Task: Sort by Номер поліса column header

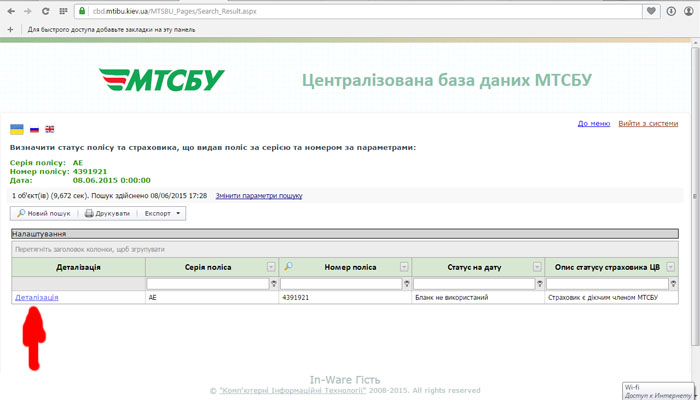Action: [x=350, y=267]
